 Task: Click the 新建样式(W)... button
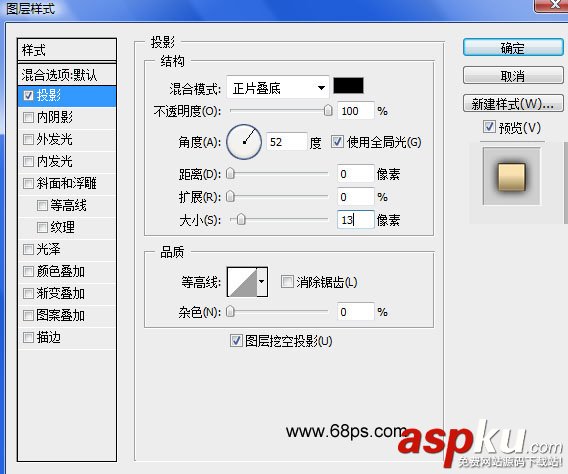click(x=513, y=104)
